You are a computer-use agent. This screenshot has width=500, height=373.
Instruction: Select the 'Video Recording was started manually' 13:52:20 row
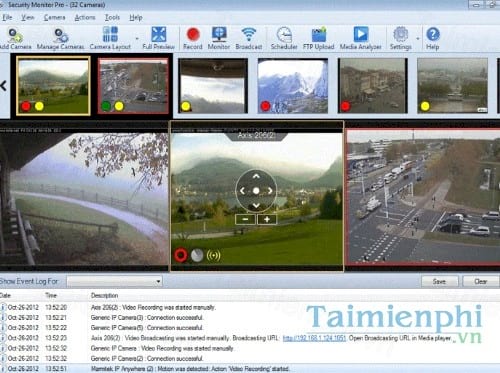click(250, 307)
